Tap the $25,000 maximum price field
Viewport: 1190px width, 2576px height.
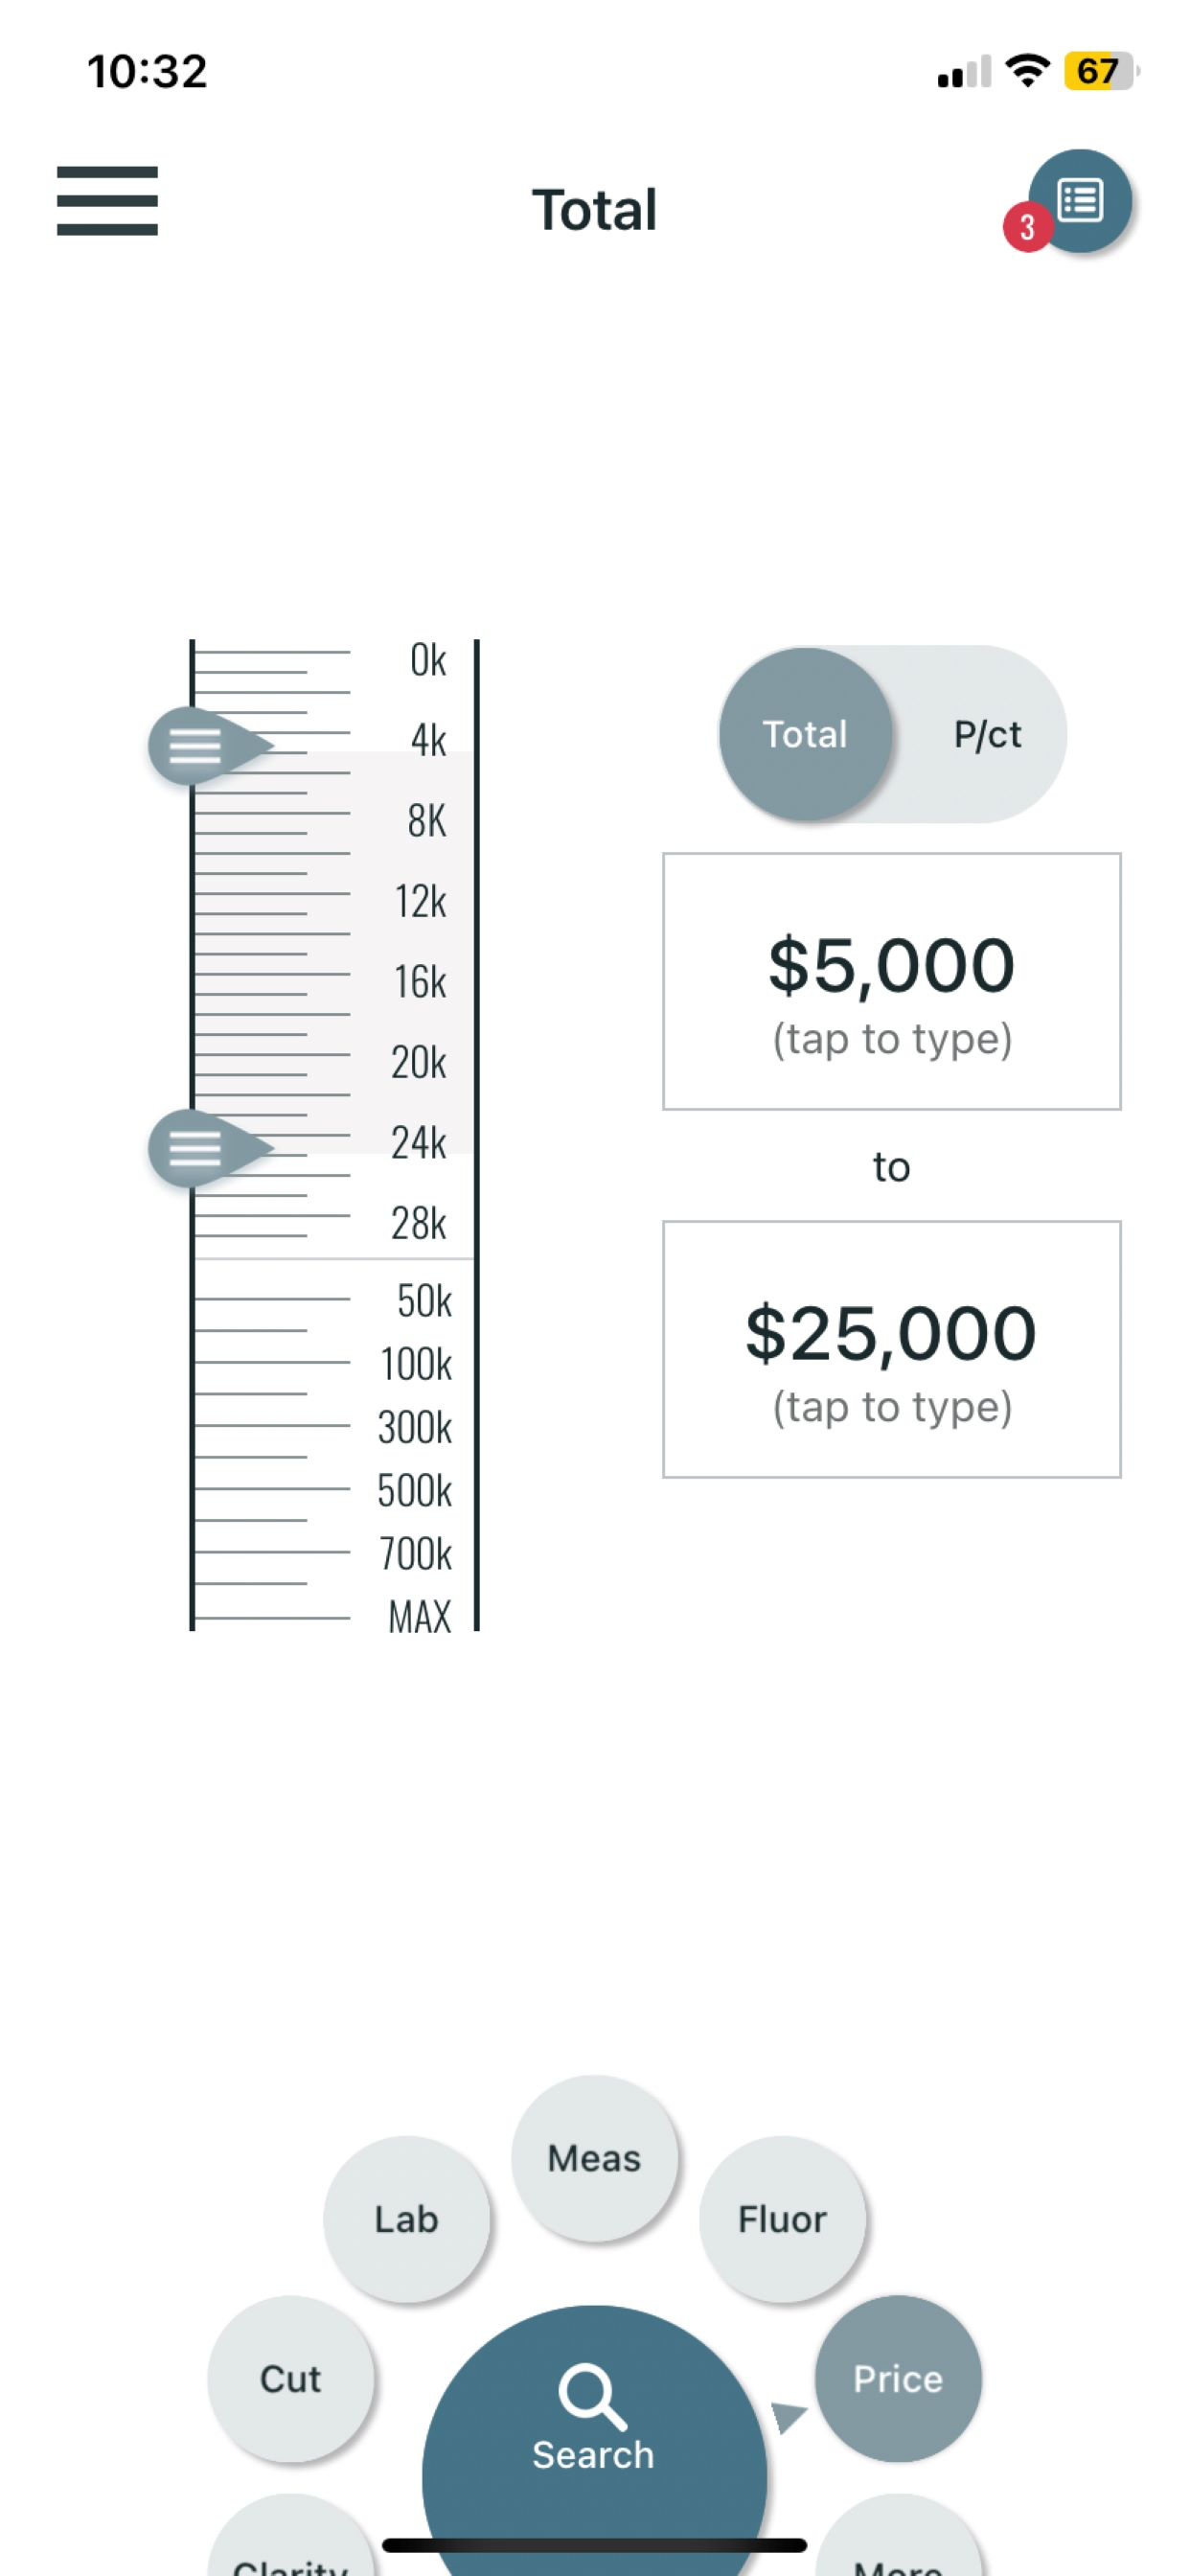click(x=891, y=1348)
